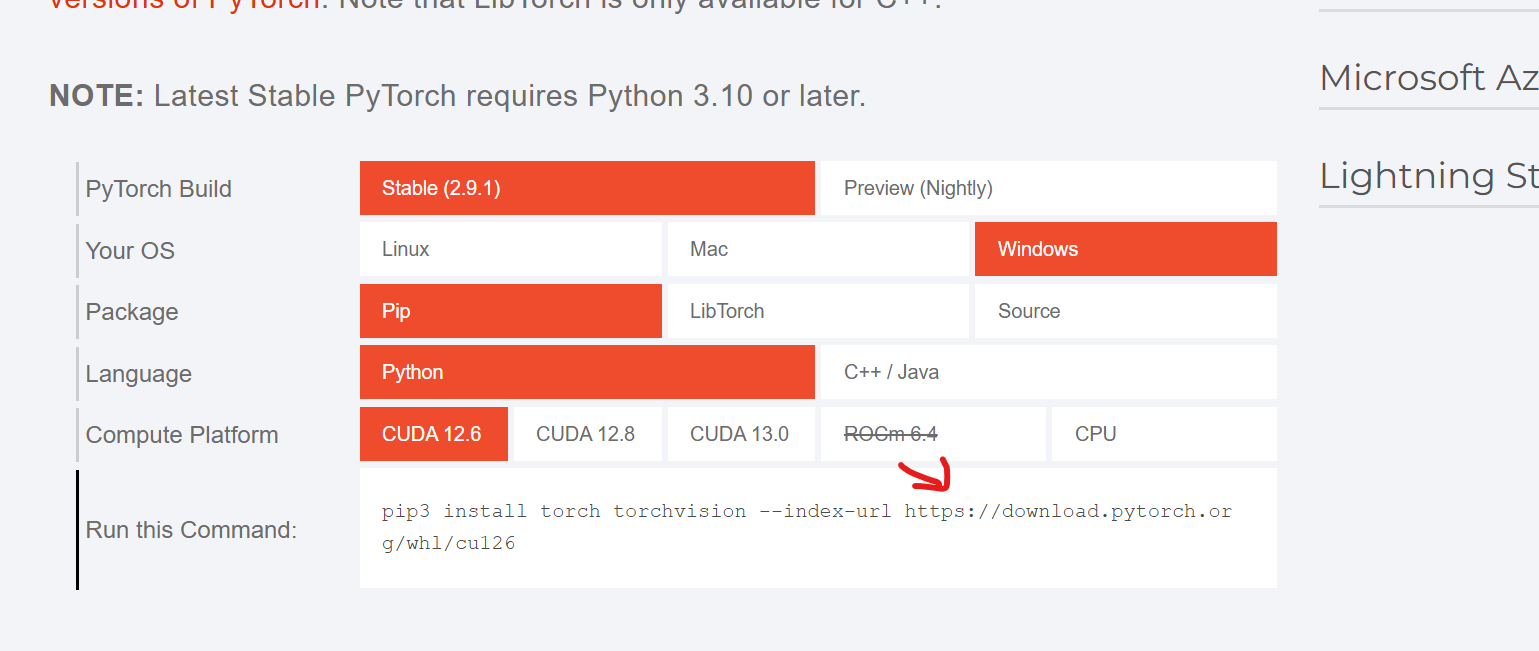Pick the ROCm 6.4 compute platform
Image resolution: width=1539 pixels, height=651 pixels.
tap(933, 434)
